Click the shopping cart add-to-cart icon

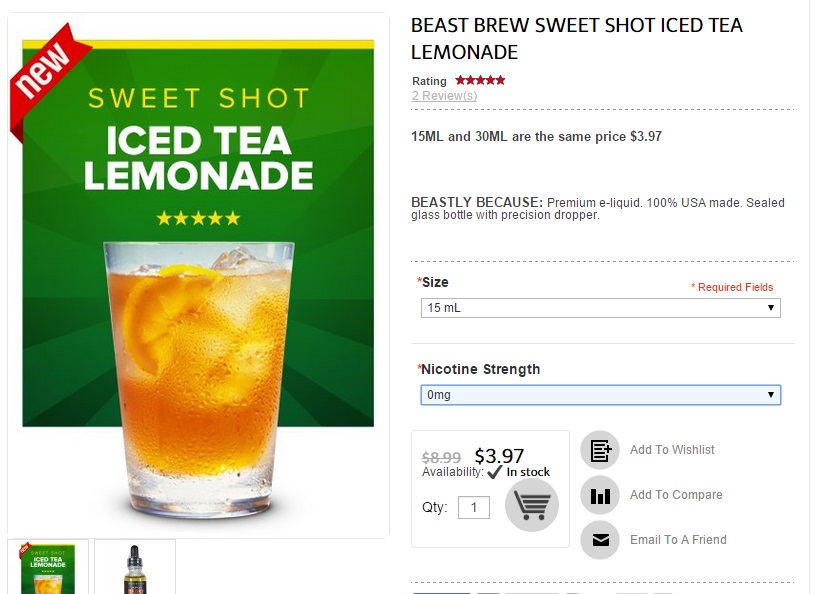point(531,505)
